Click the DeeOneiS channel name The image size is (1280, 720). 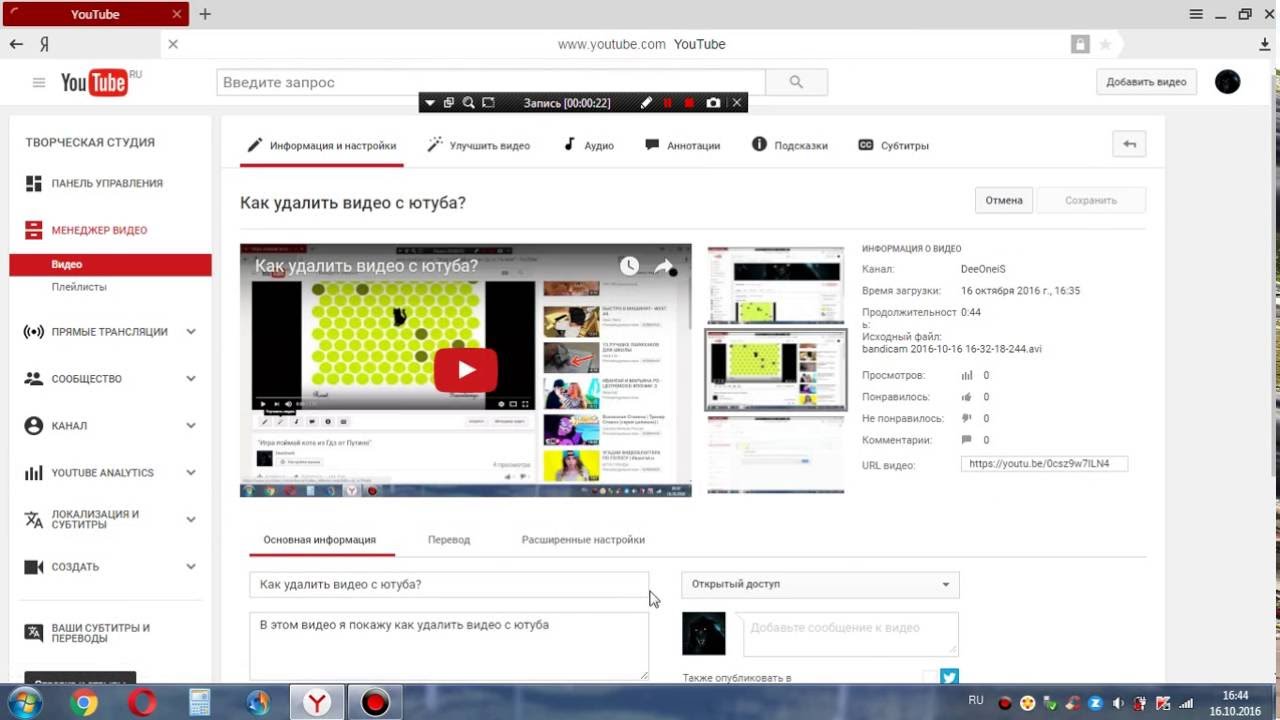point(983,270)
